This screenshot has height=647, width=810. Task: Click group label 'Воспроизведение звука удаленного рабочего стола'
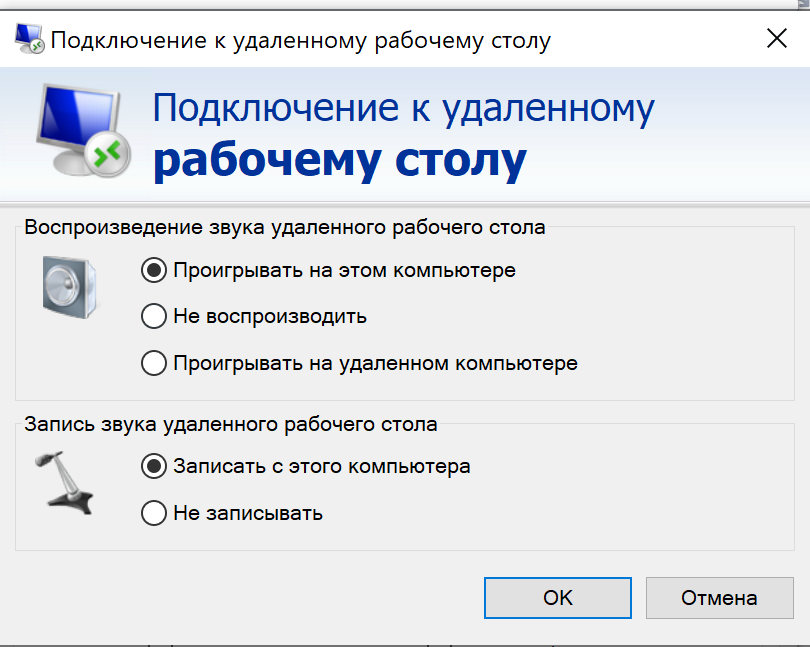(285, 227)
